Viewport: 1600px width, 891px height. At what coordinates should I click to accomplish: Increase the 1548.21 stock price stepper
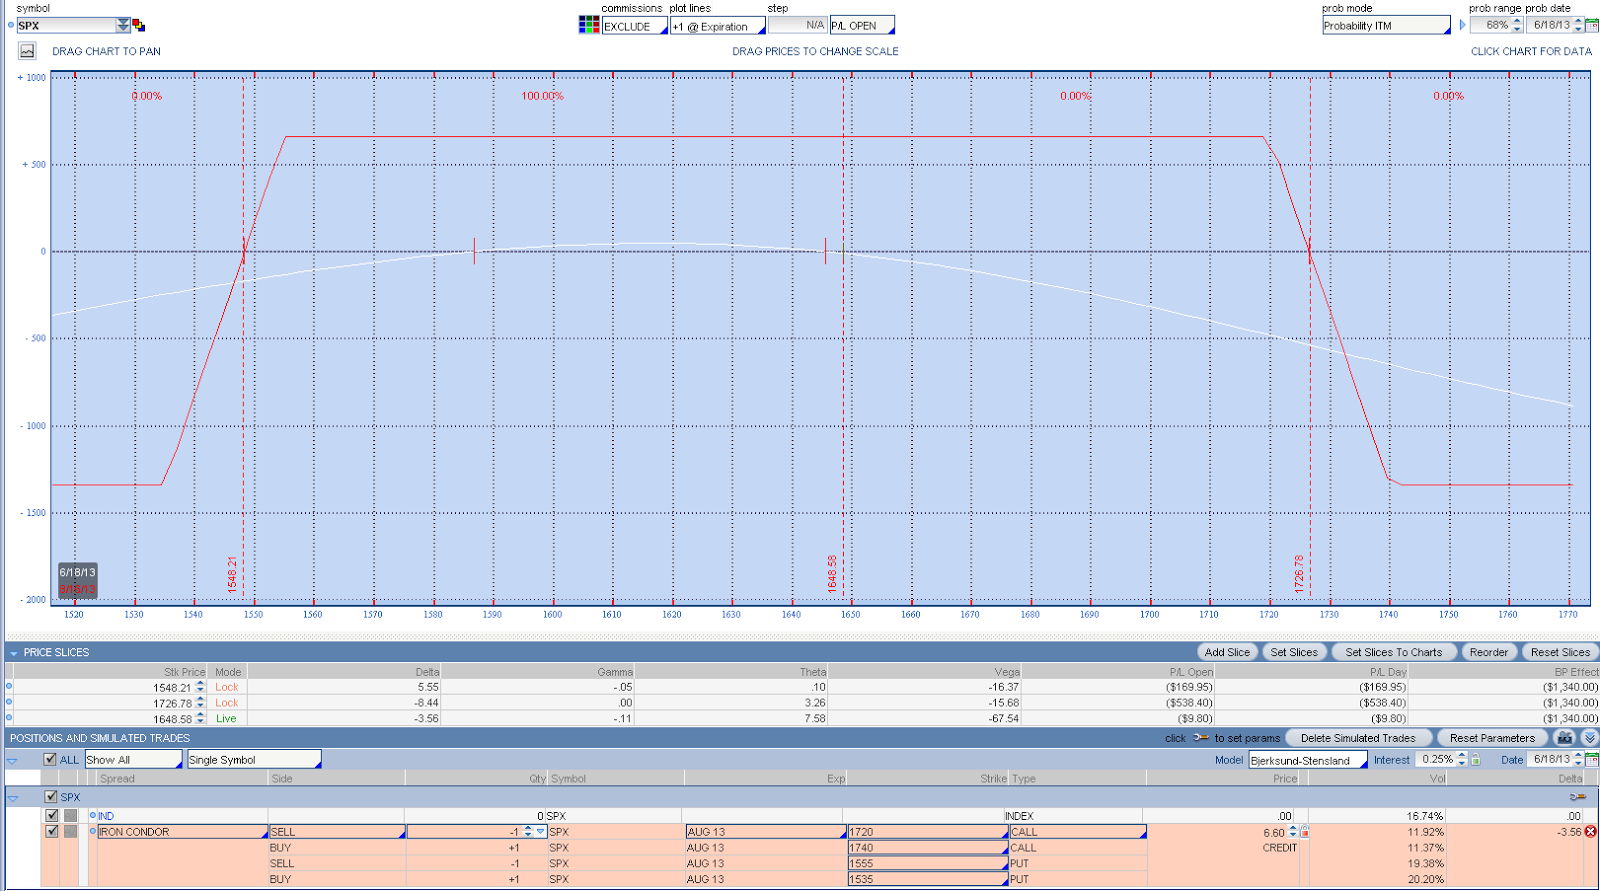click(200, 684)
